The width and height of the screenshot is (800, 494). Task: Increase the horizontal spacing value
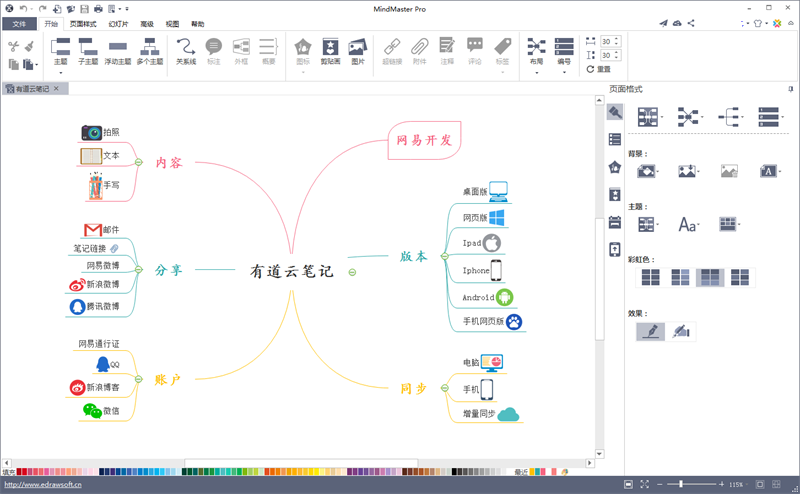point(617,39)
